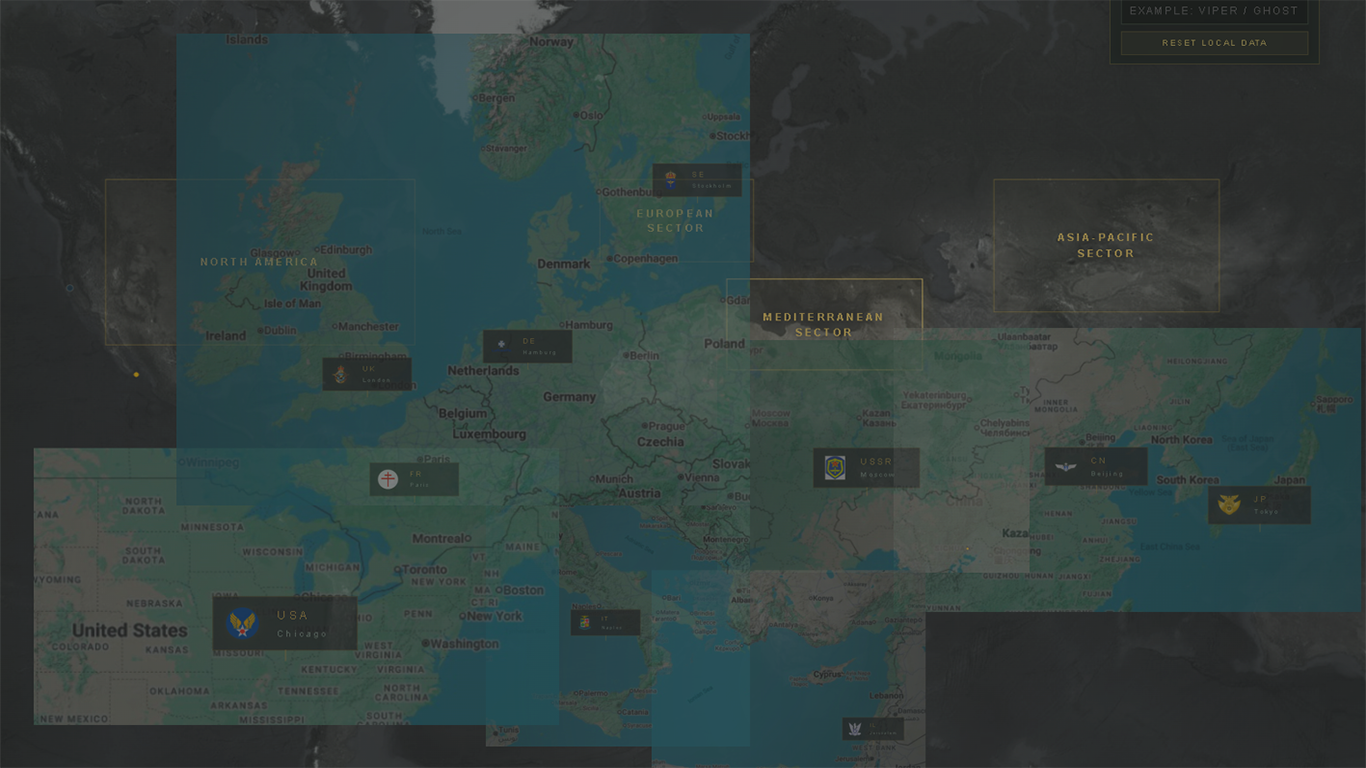Open the North America sector box
The height and width of the screenshot is (768, 1366).
point(260,262)
